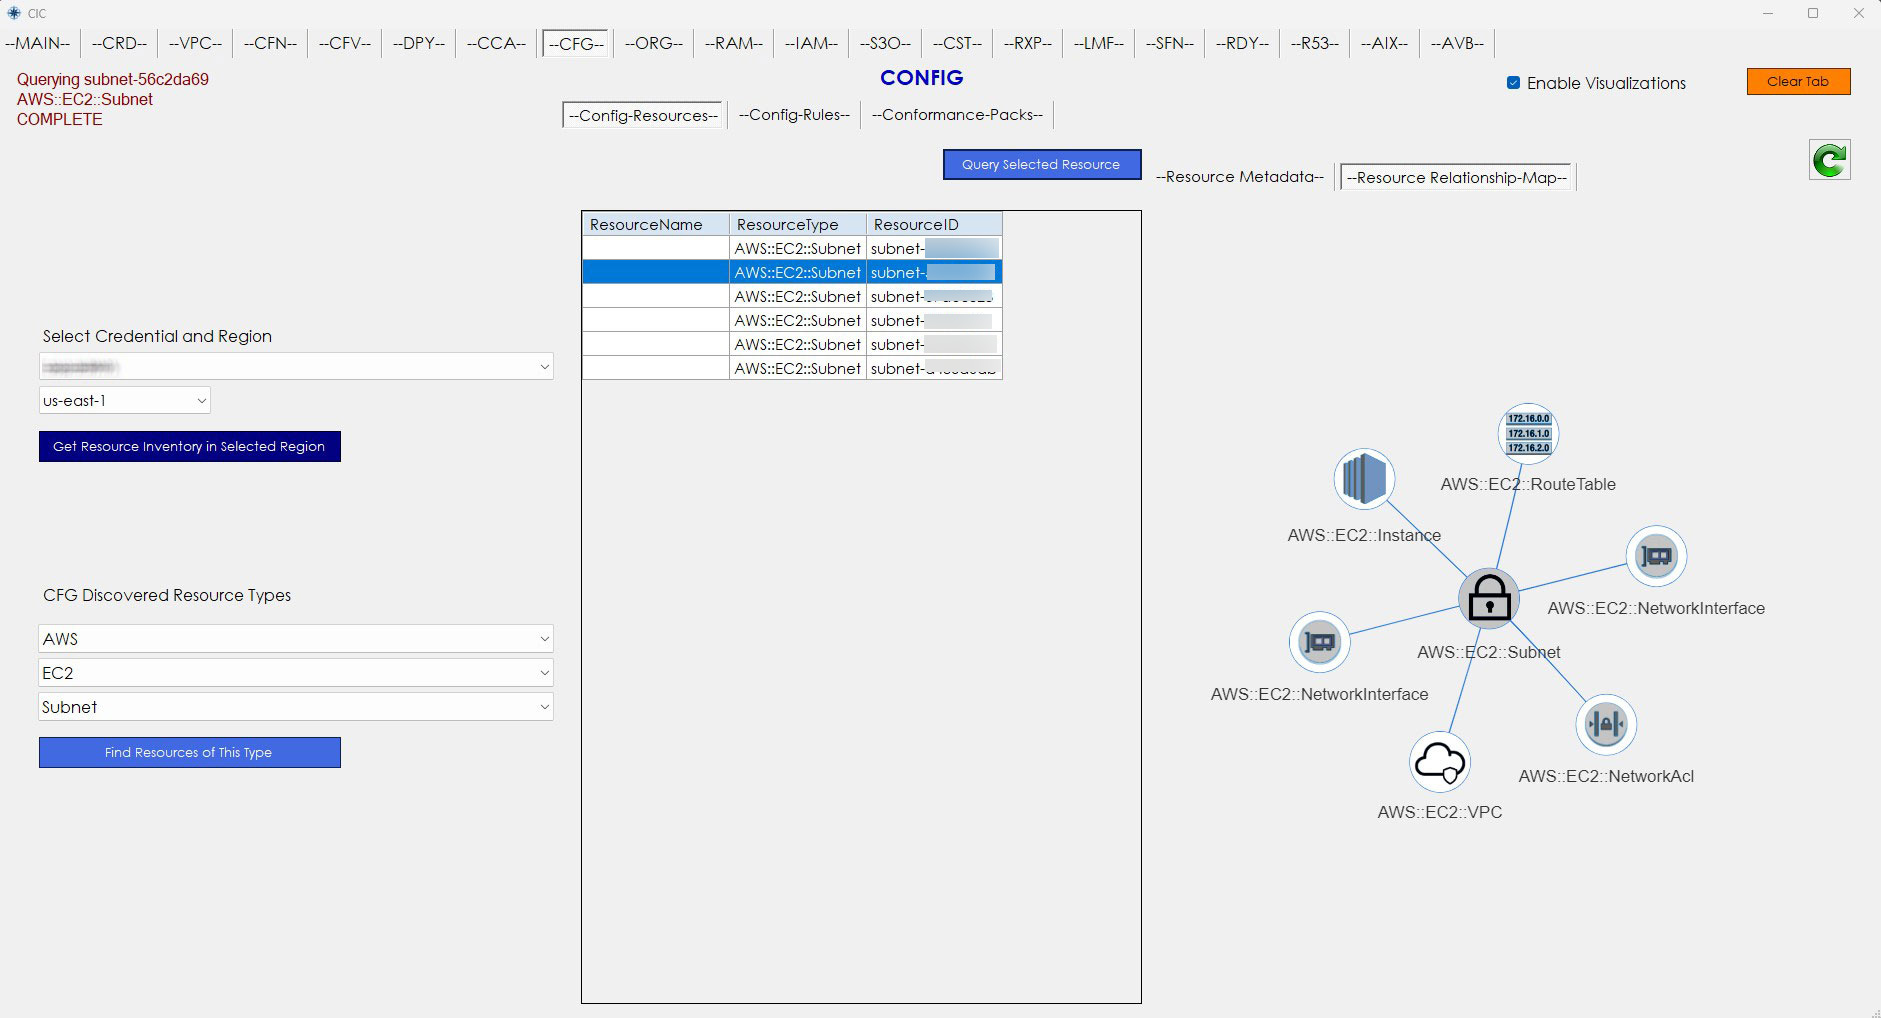1881x1018 pixels.
Task: Select the central Subnet lock icon
Action: pyautogui.click(x=1489, y=599)
